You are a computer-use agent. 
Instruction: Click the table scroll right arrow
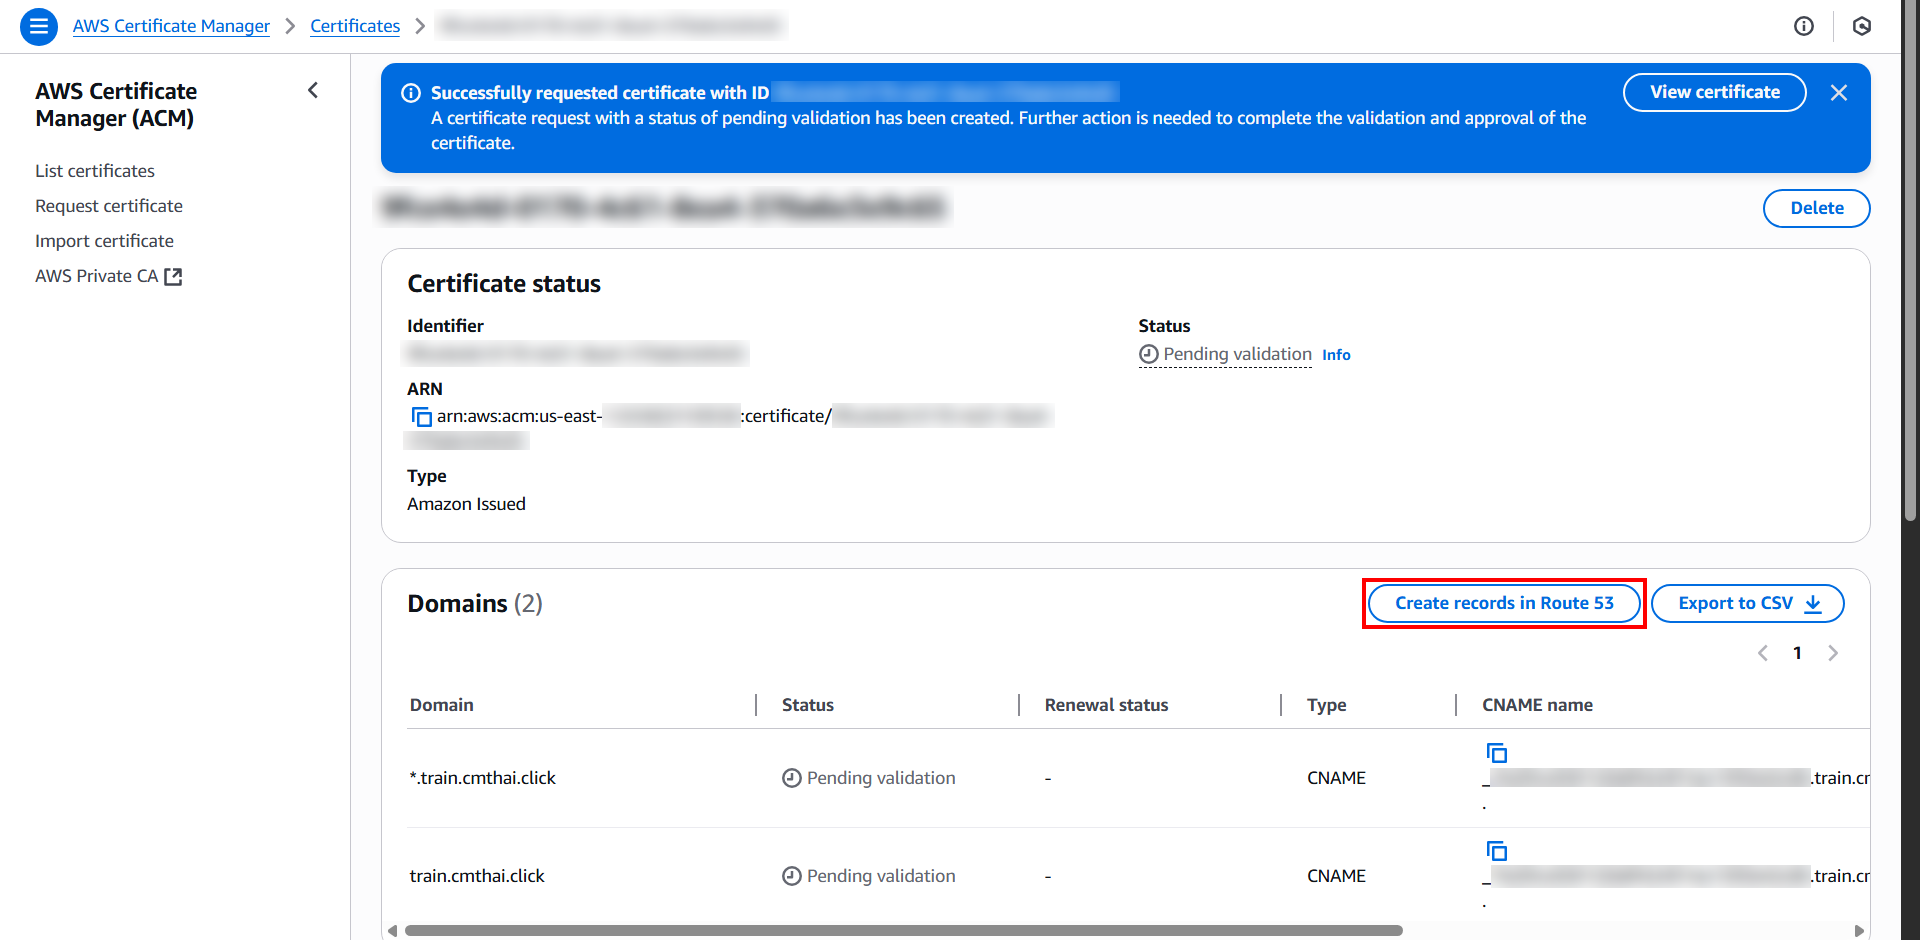pyautogui.click(x=1859, y=931)
